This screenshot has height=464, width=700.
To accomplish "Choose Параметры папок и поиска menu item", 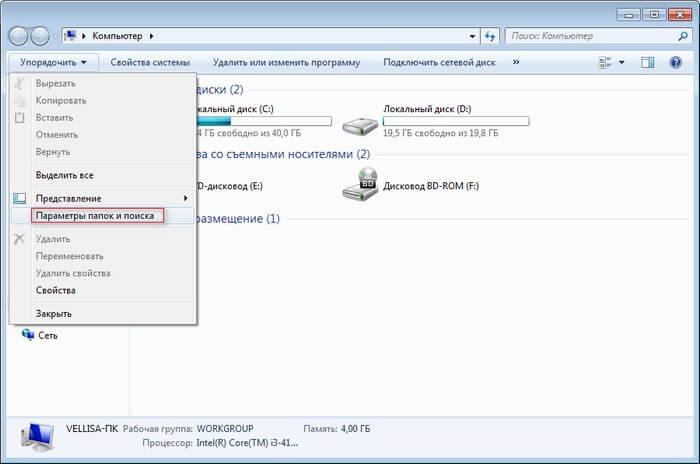I will click(x=94, y=215).
